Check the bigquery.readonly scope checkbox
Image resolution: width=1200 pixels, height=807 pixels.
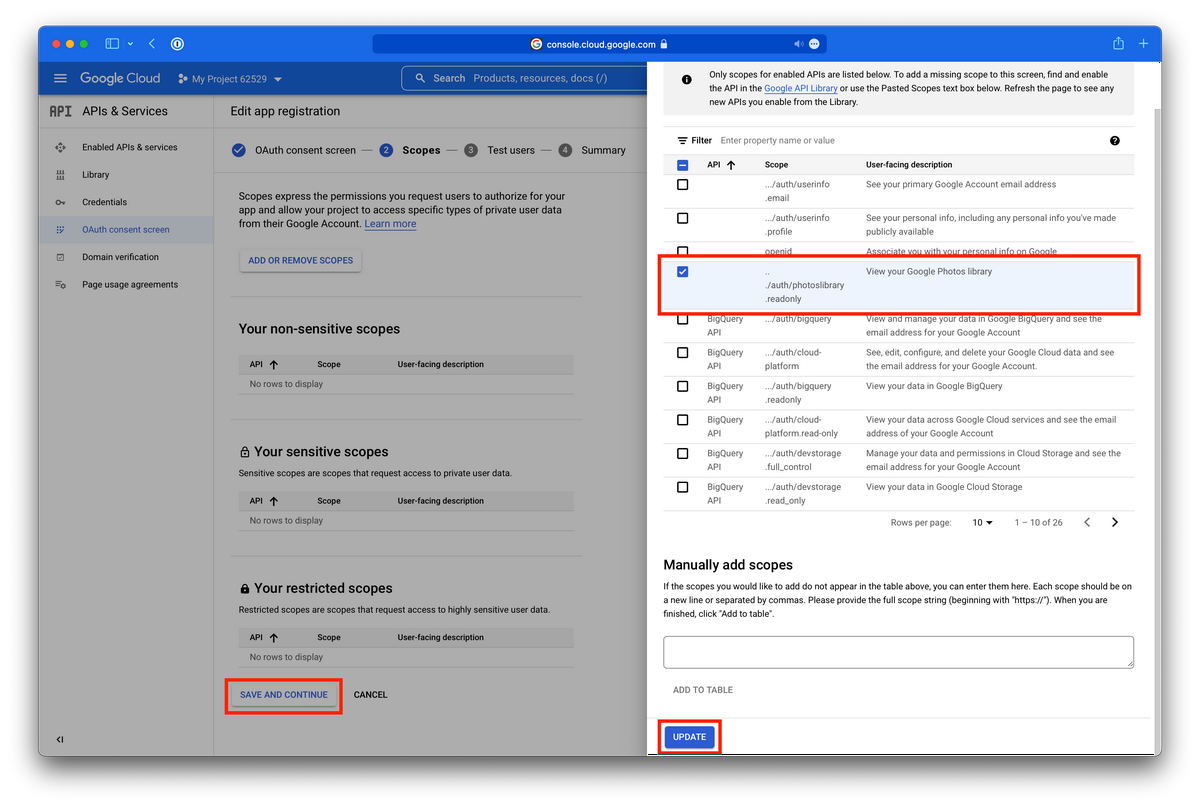683,386
